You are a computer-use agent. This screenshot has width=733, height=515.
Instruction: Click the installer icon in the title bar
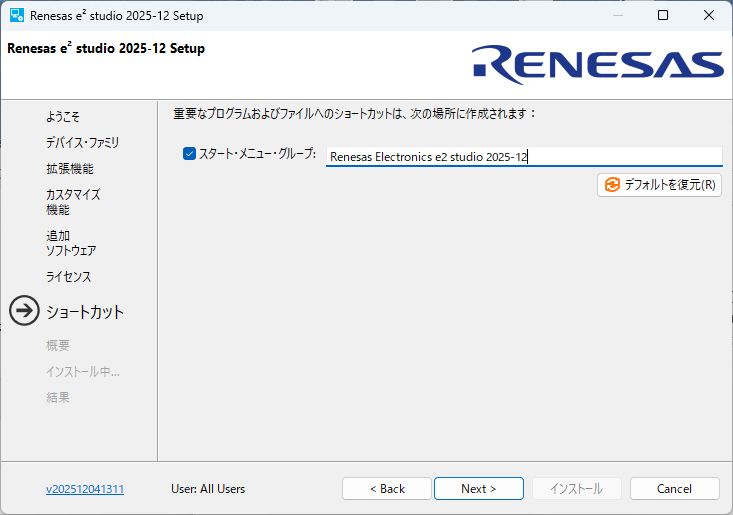[17, 16]
